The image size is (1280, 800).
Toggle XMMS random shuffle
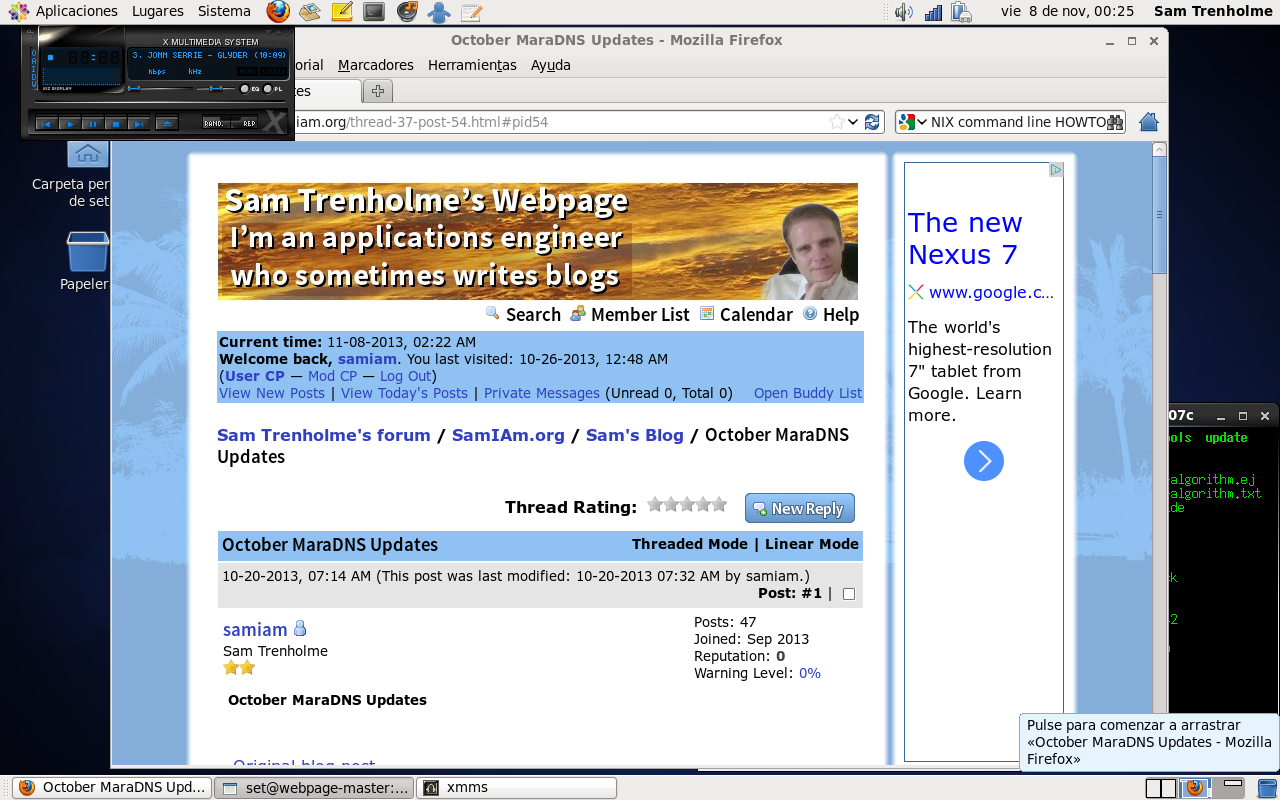point(215,123)
